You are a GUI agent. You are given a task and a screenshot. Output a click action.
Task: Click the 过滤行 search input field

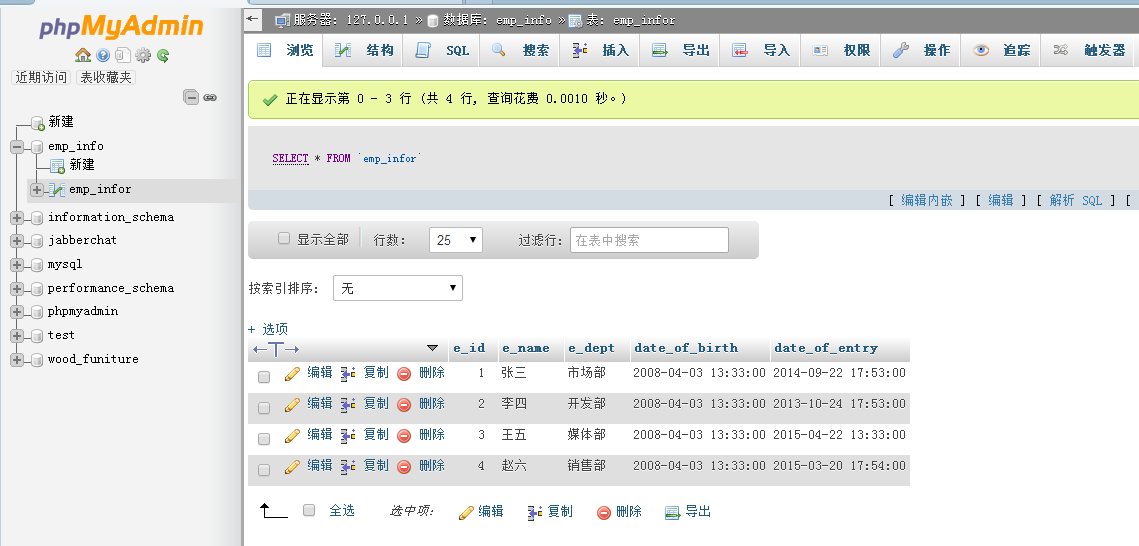tap(649, 240)
